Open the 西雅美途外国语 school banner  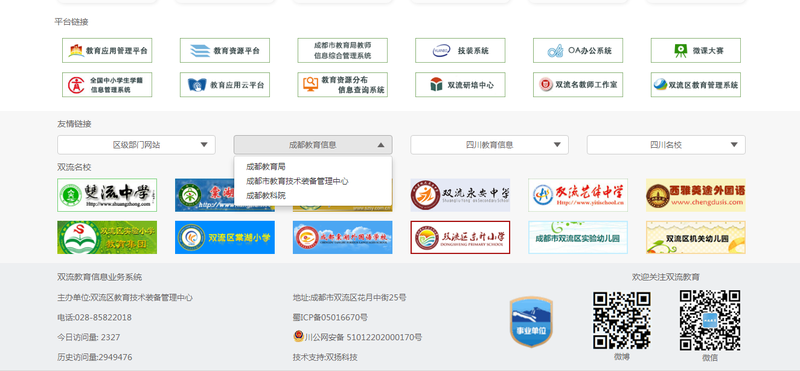696,195
